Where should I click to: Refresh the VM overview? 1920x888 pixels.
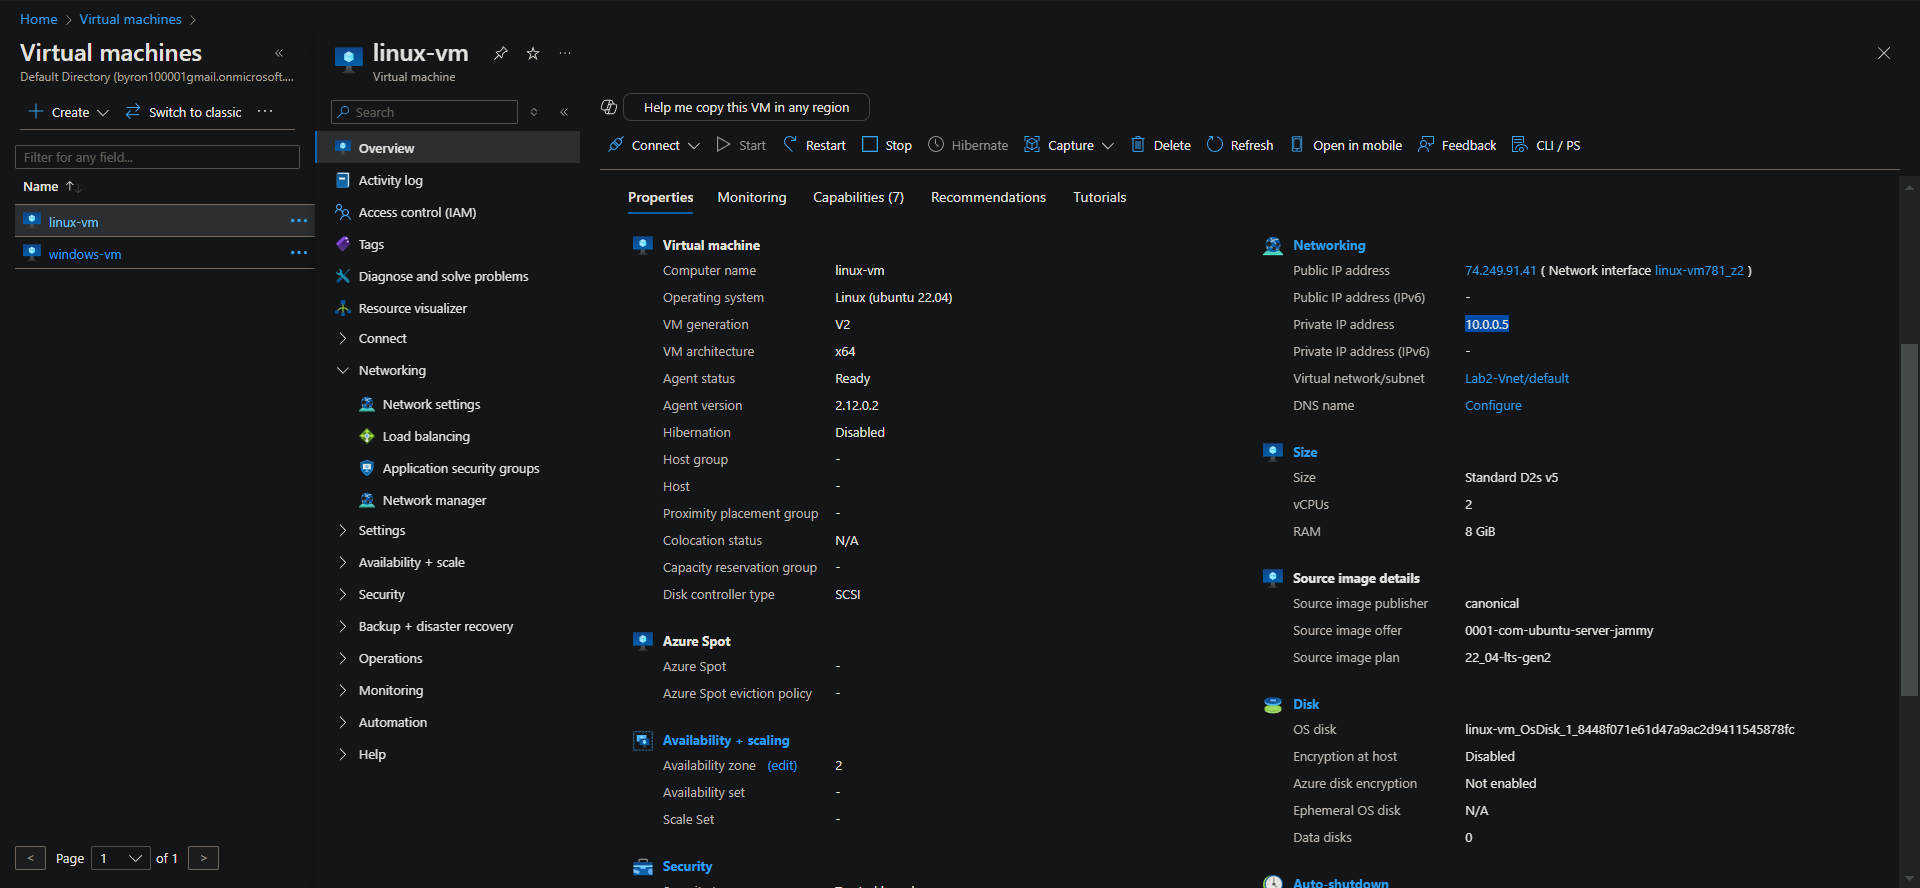click(x=1240, y=145)
